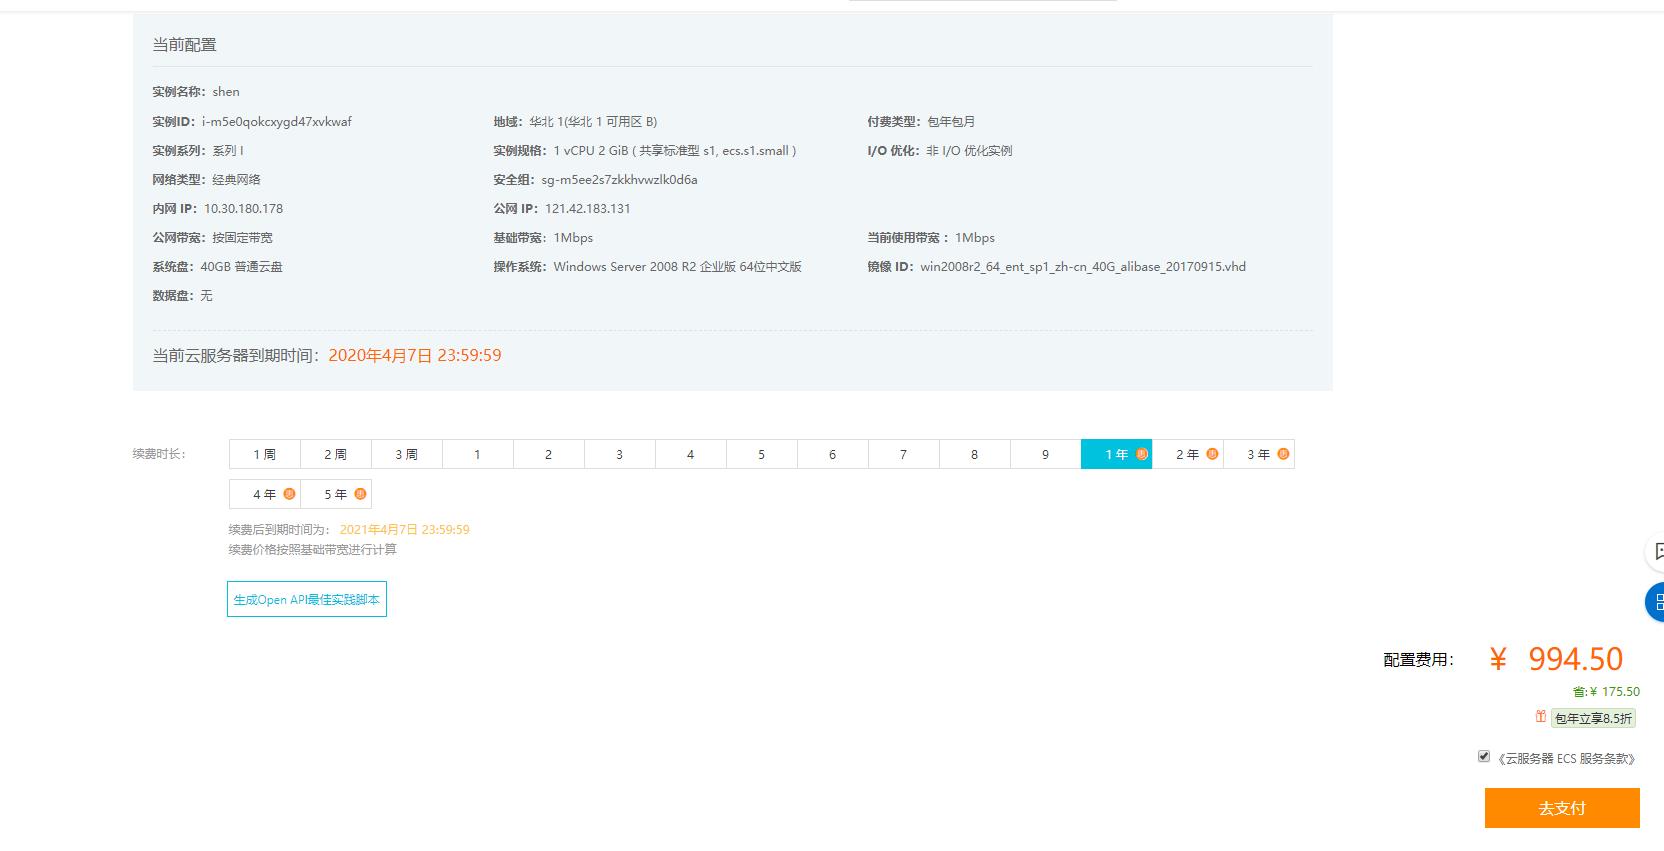
Task: Pick the 2 month renewal duration
Action: pos(548,455)
